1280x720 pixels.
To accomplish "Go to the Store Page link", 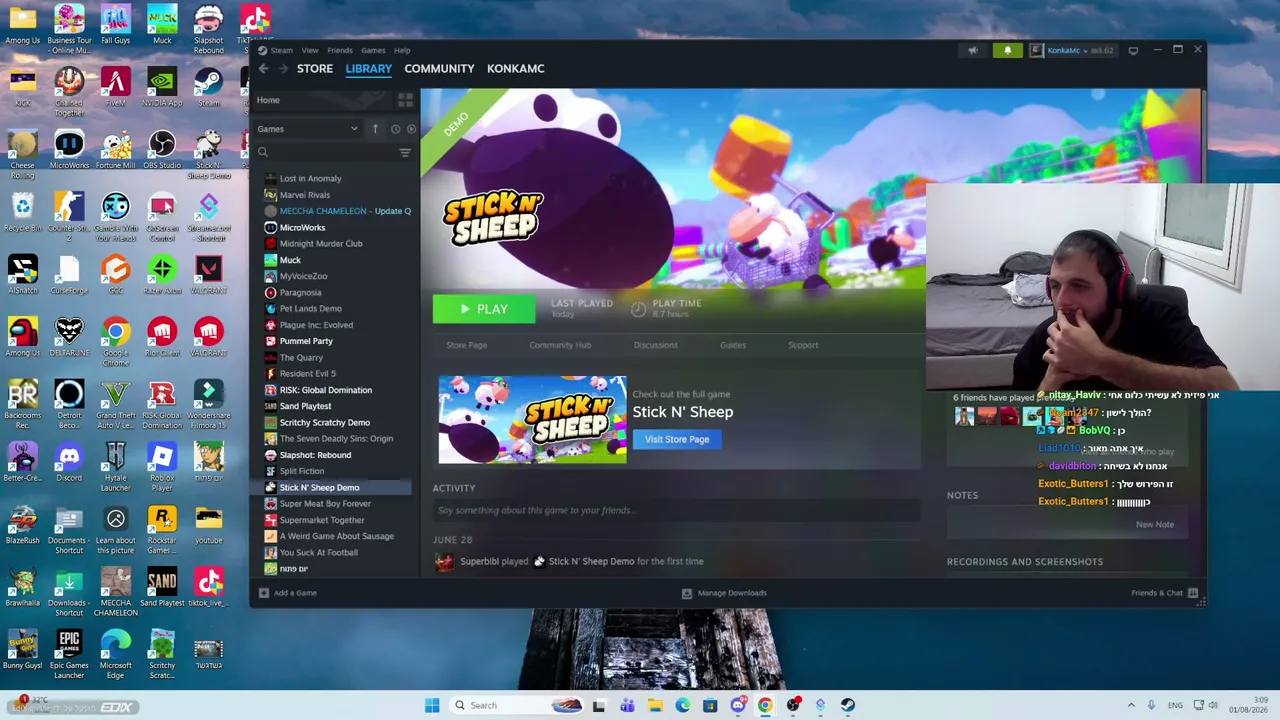I will click(467, 345).
